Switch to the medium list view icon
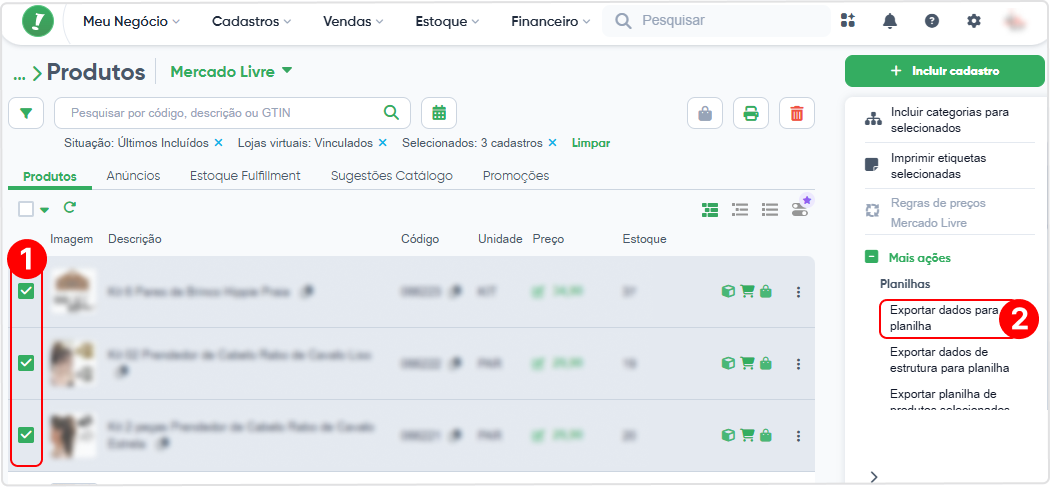This screenshot has height=487, width=1050. (740, 210)
